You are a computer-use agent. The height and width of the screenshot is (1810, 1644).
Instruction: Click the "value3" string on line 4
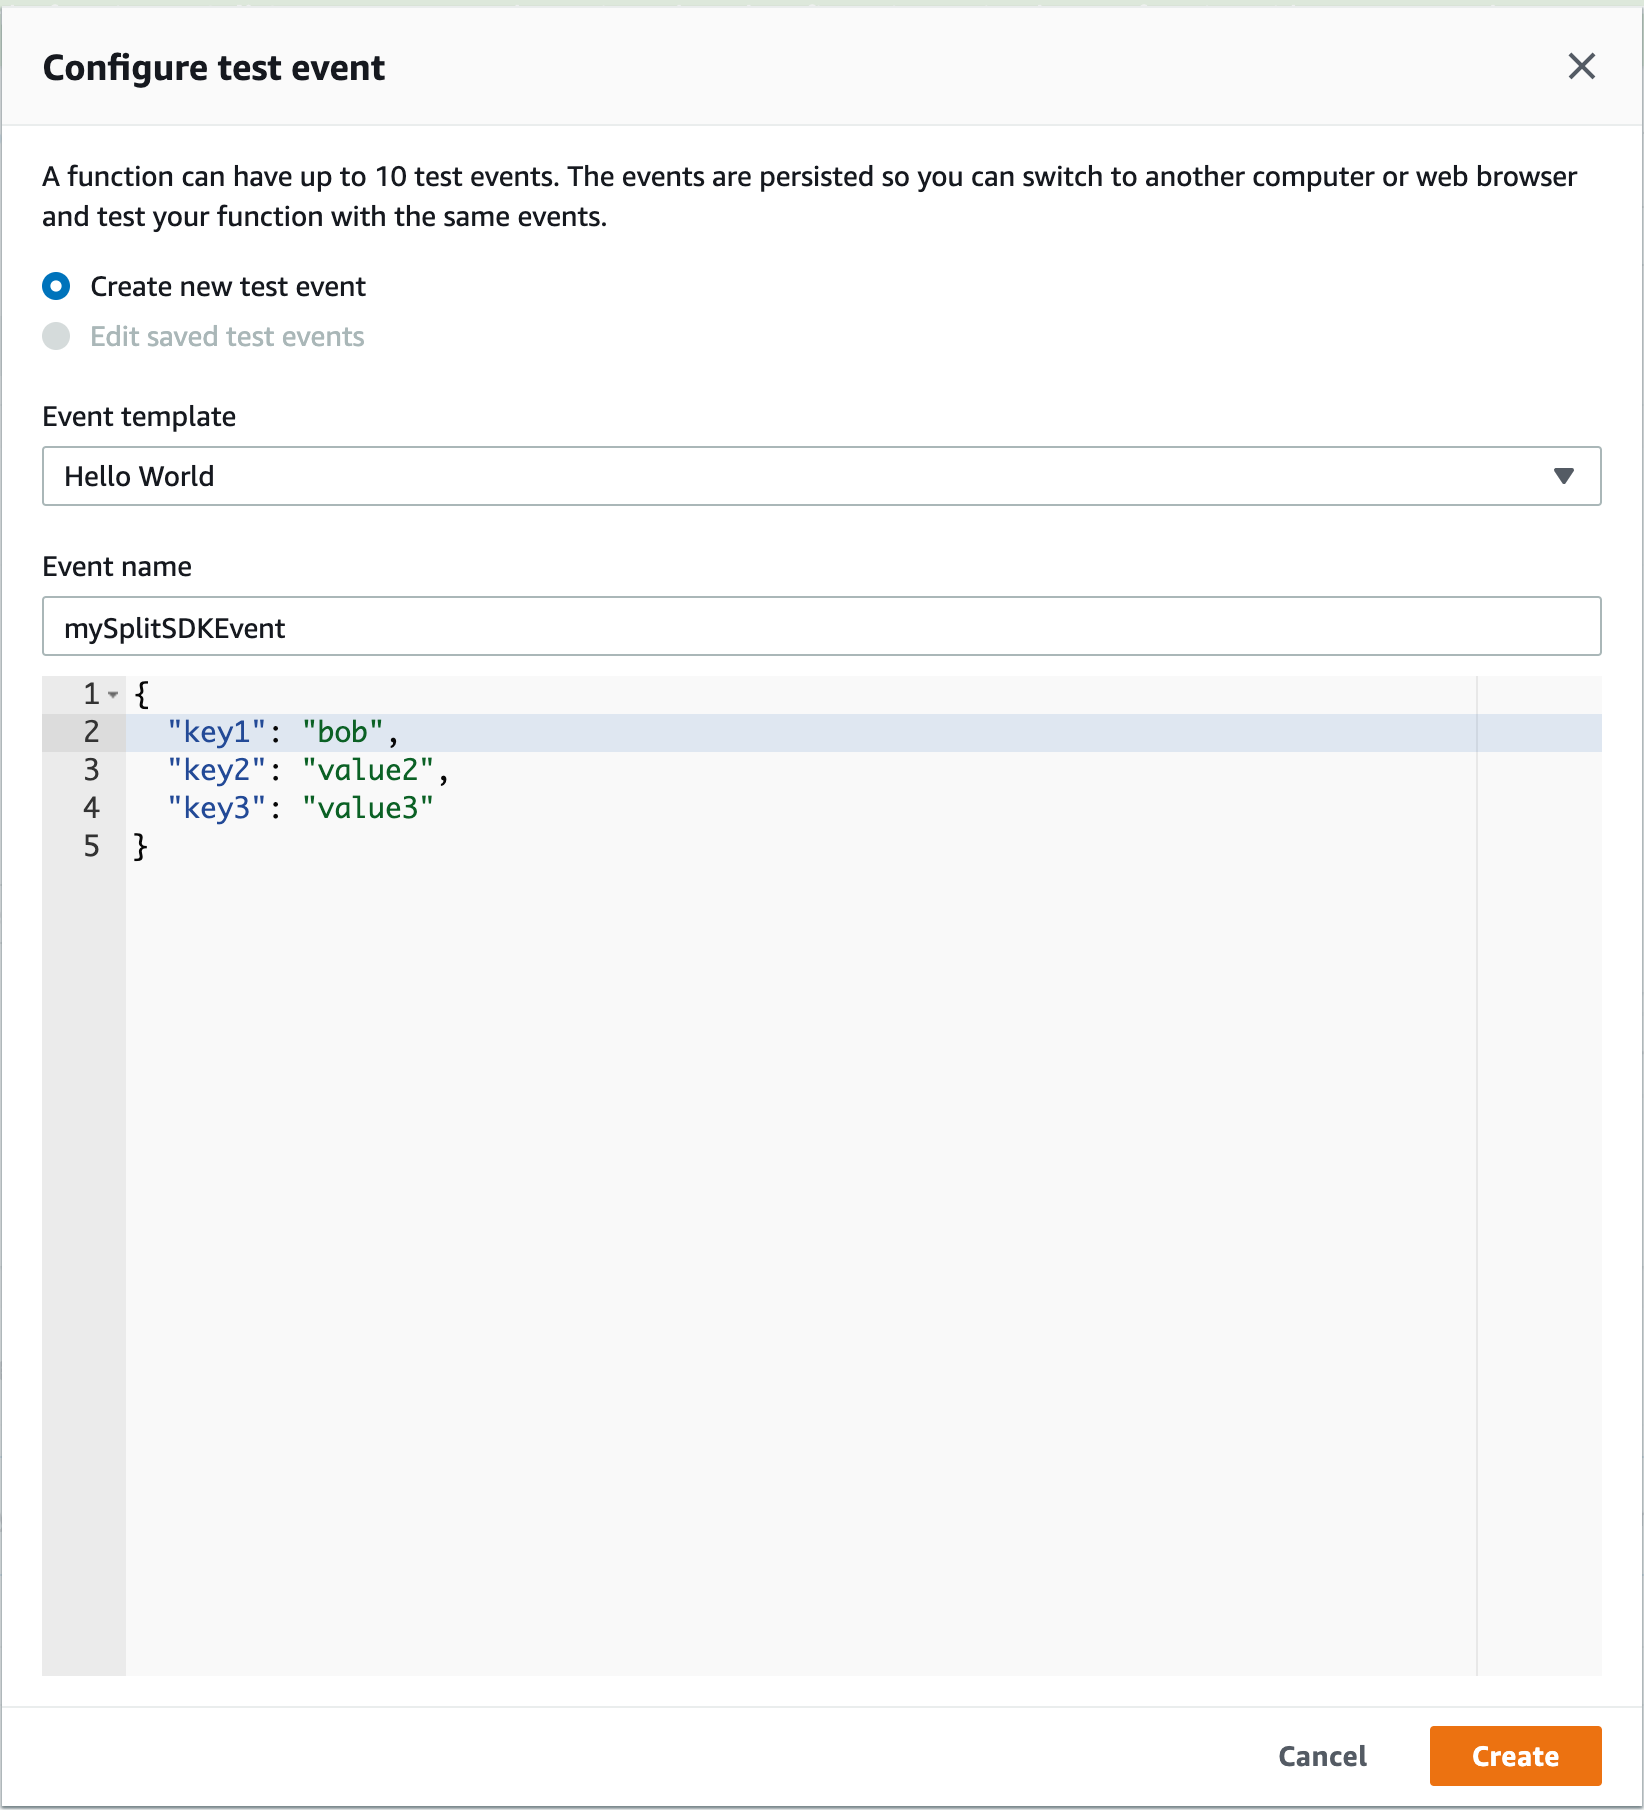click(x=368, y=808)
